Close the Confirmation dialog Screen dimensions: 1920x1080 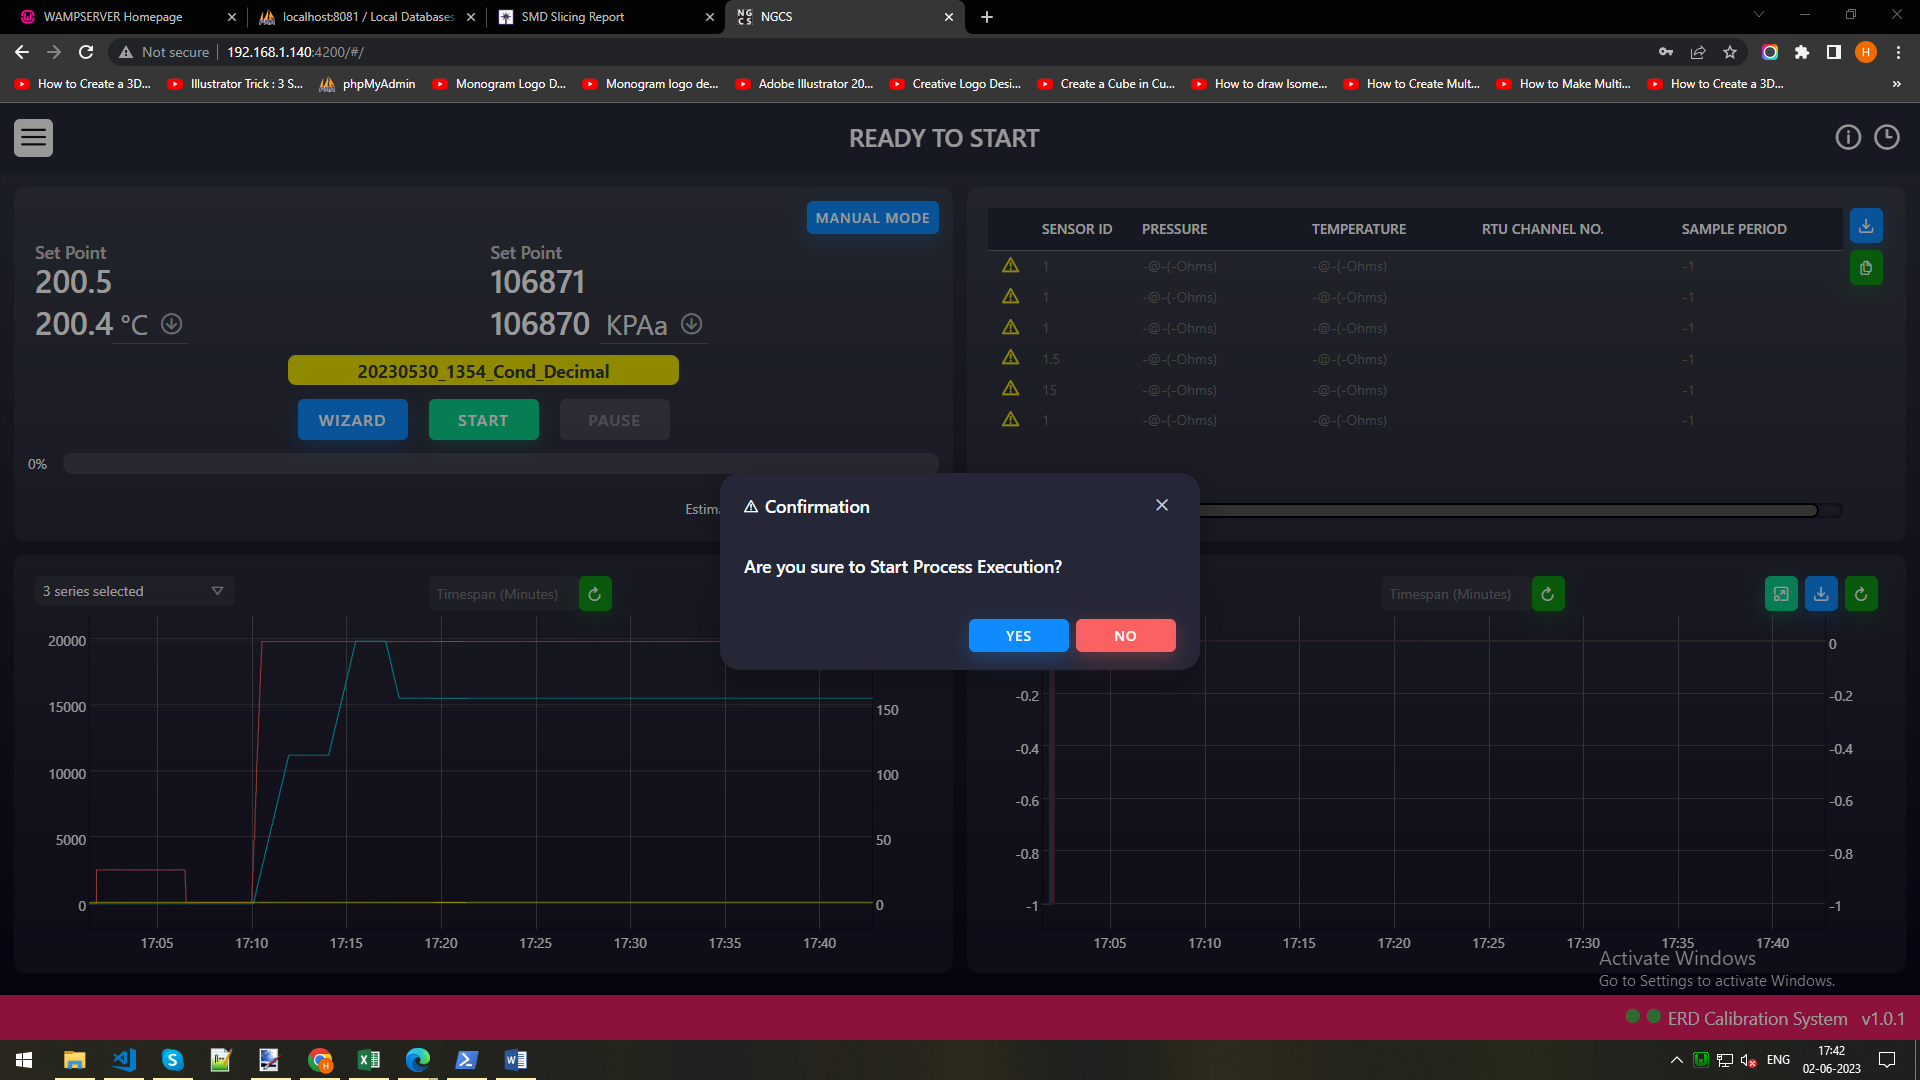click(x=1162, y=505)
